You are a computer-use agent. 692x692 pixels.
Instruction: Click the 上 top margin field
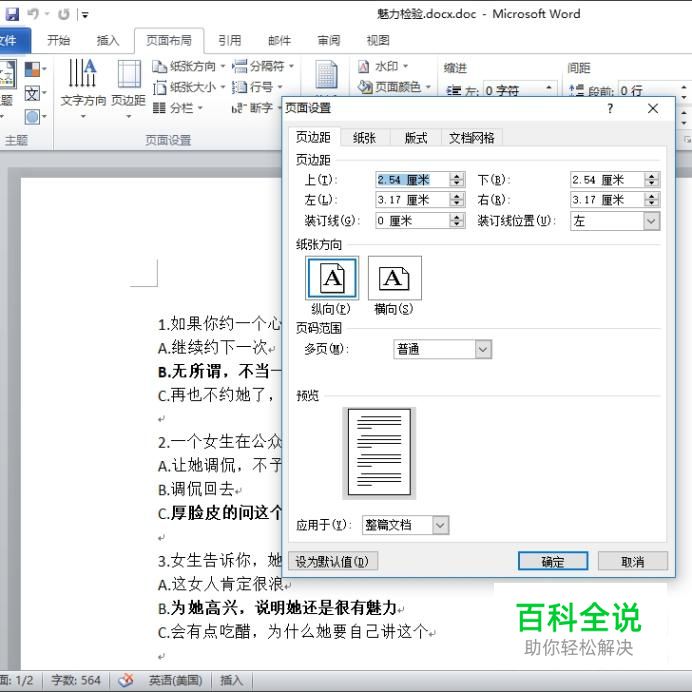coord(413,180)
